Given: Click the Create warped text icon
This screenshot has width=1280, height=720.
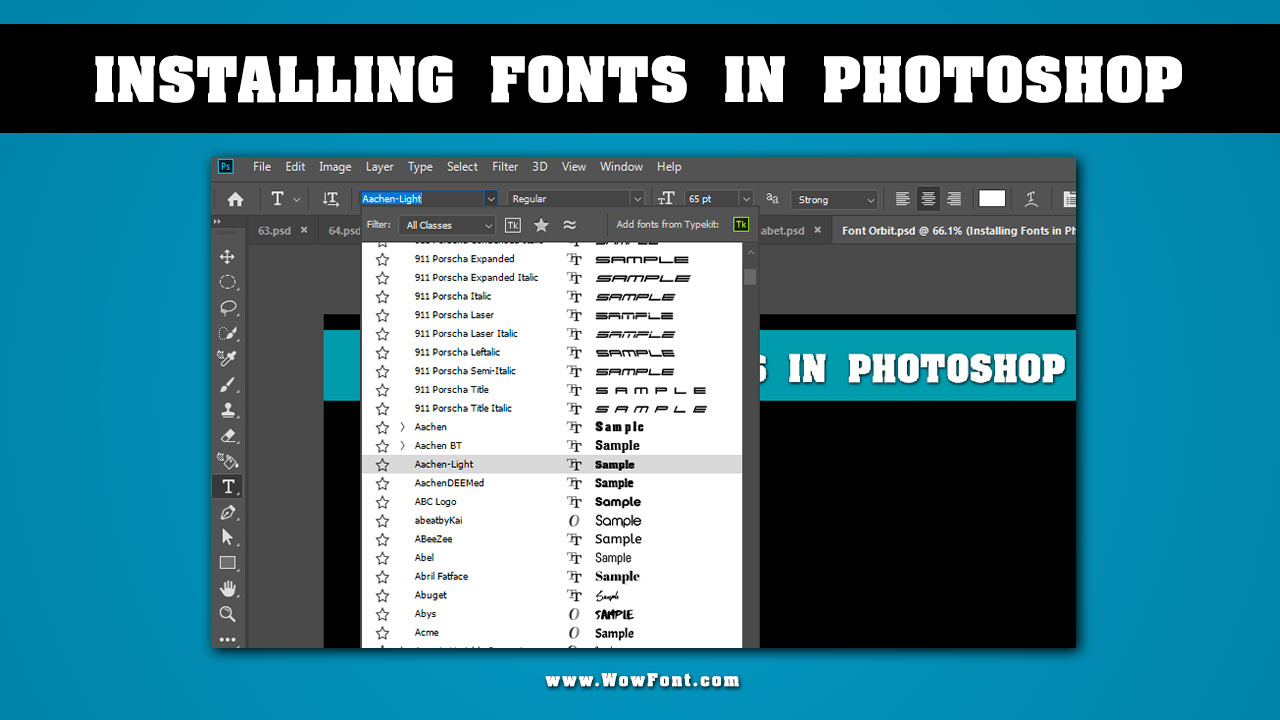Looking at the screenshot, I should (x=1031, y=199).
